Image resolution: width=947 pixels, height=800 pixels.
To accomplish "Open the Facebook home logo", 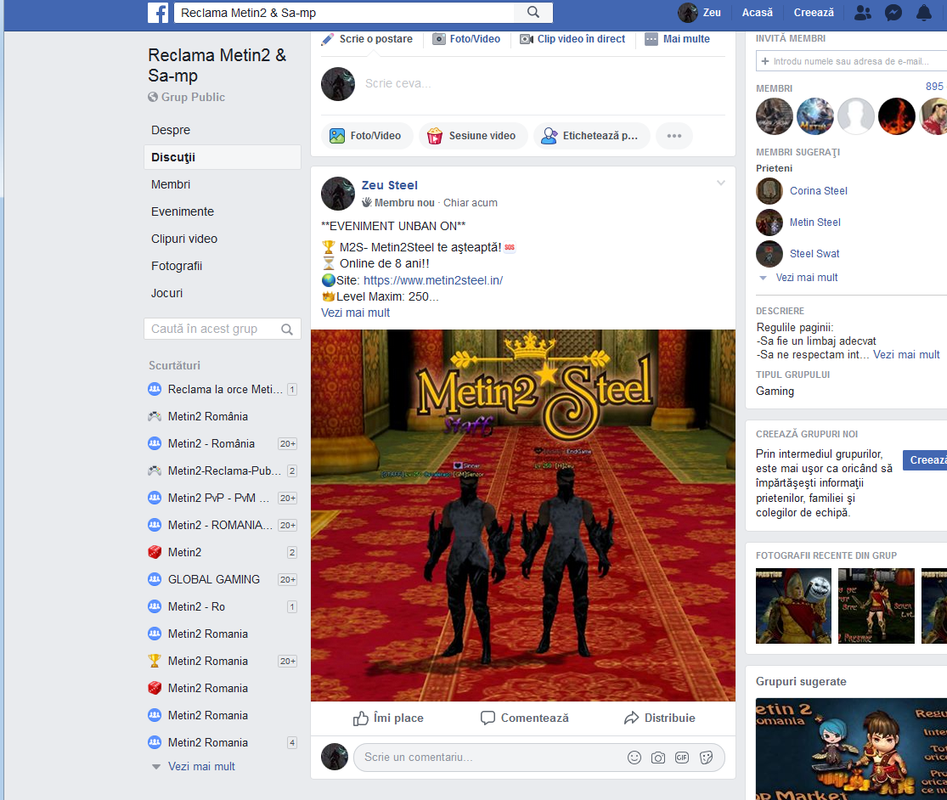I will point(158,13).
